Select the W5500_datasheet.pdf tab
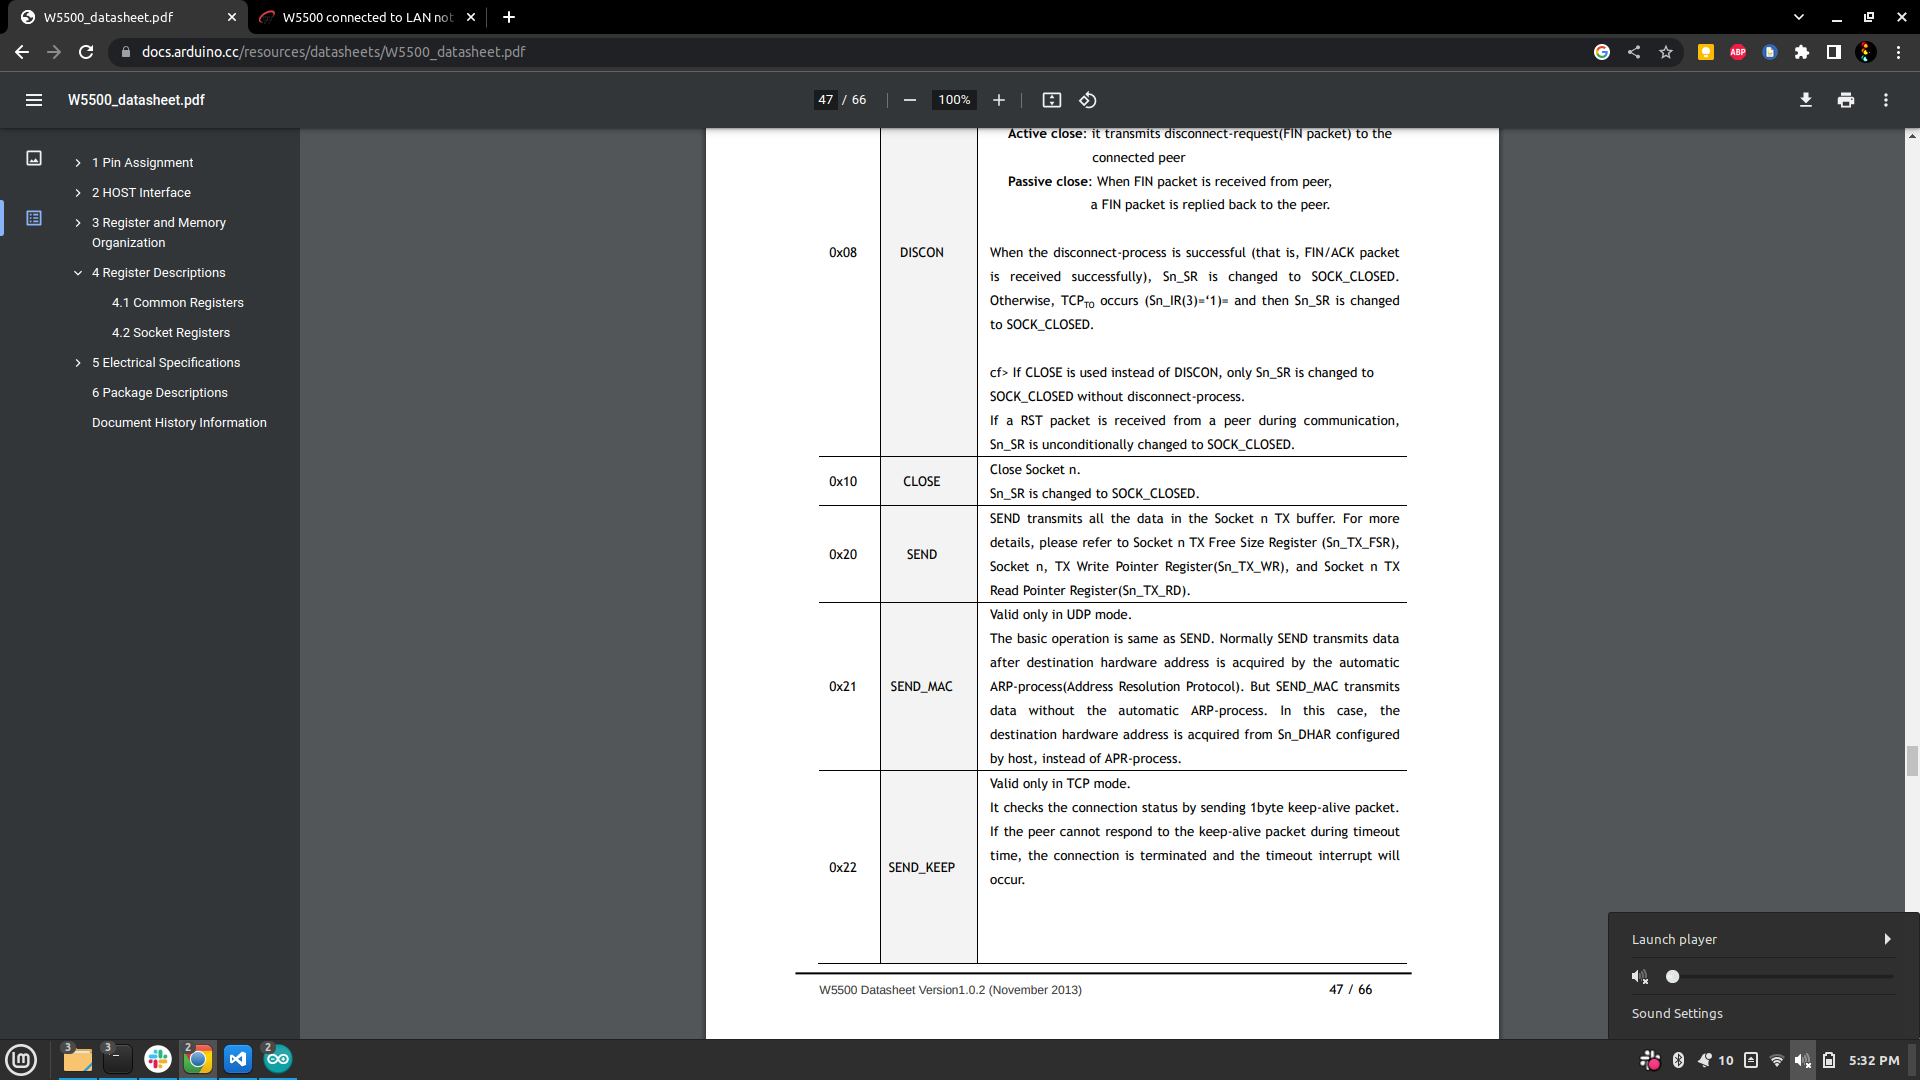 (125, 17)
